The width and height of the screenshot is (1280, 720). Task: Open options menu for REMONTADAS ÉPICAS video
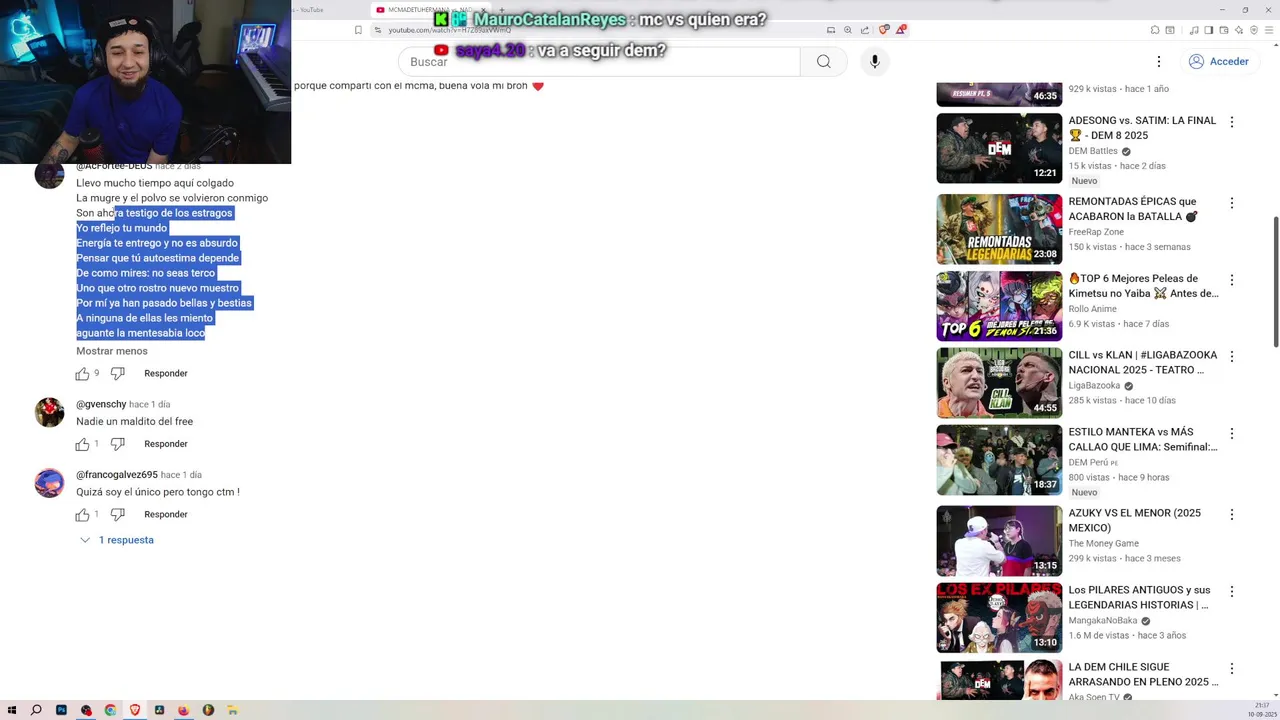click(x=1232, y=203)
